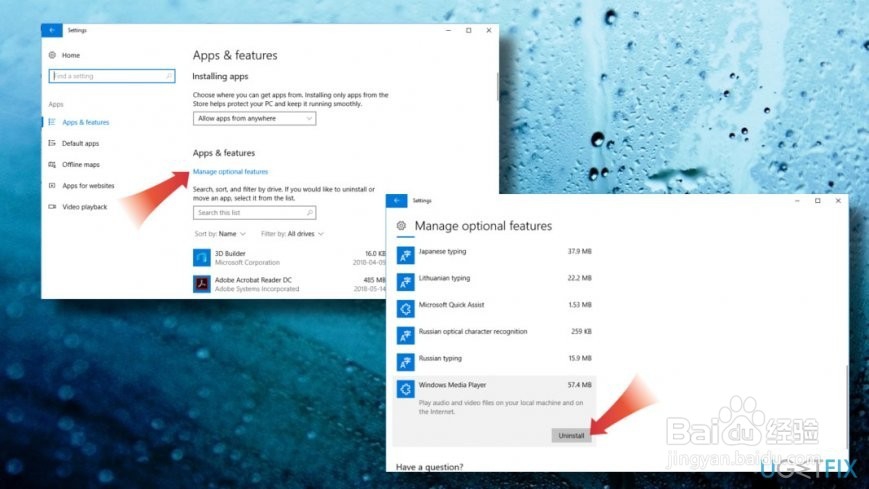Select Default apps in the sidebar
The width and height of the screenshot is (869, 489).
pyautogui.click(x=80, y=143)
